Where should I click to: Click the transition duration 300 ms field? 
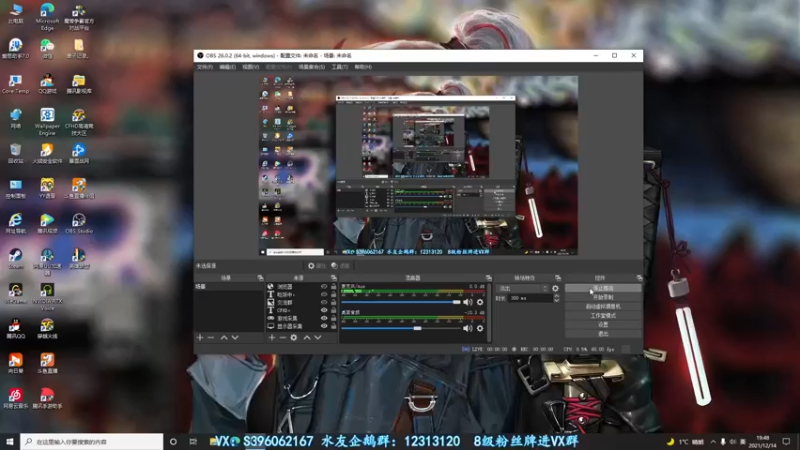coord(530,298)
